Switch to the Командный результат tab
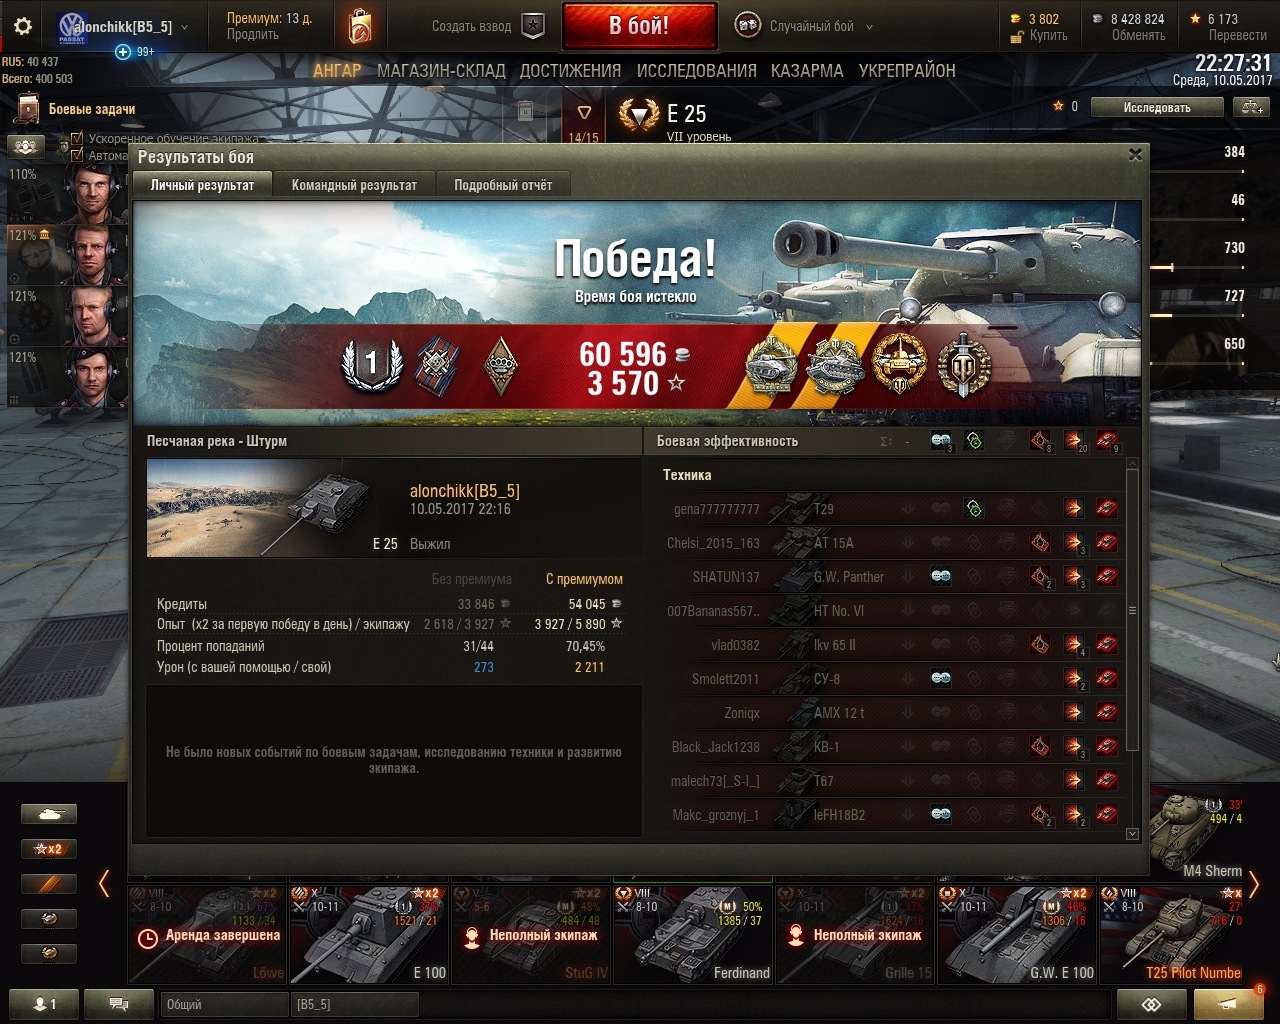The image size is (1280, 1024). (354, 185)
